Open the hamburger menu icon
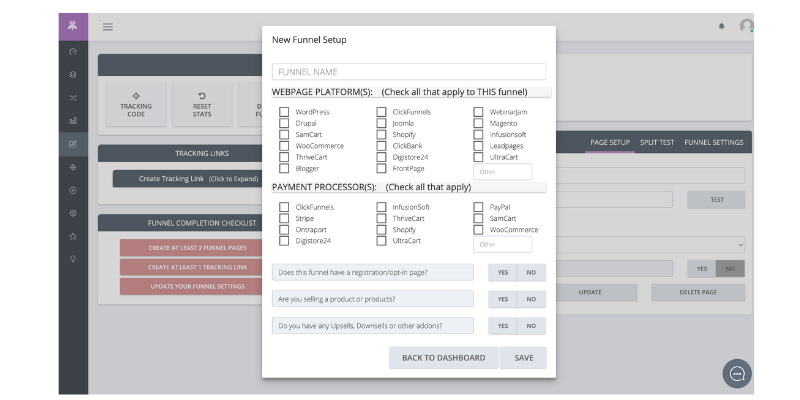The width and height of the screenshot is (800, 400). tap(108, 27)
